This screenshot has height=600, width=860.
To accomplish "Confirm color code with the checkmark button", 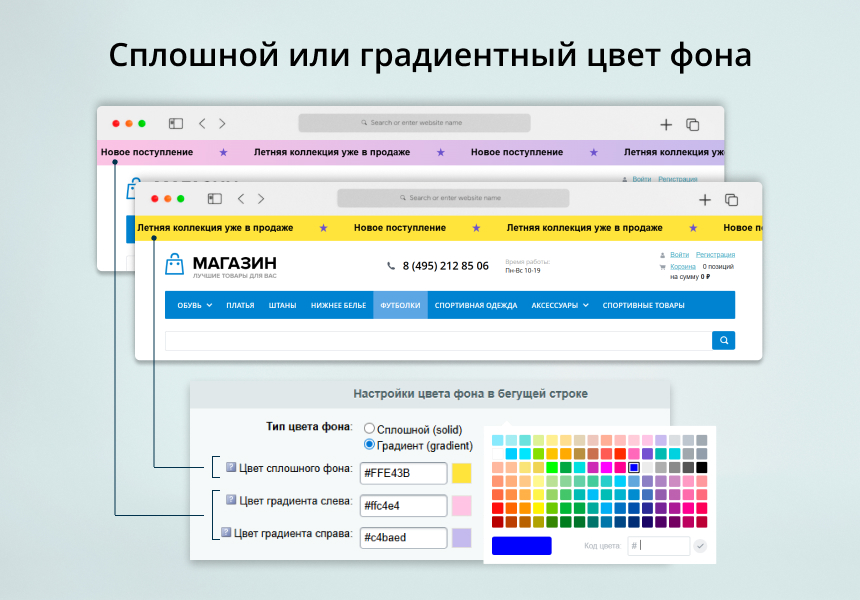I will pyautogui.click(x=700, y=546).
